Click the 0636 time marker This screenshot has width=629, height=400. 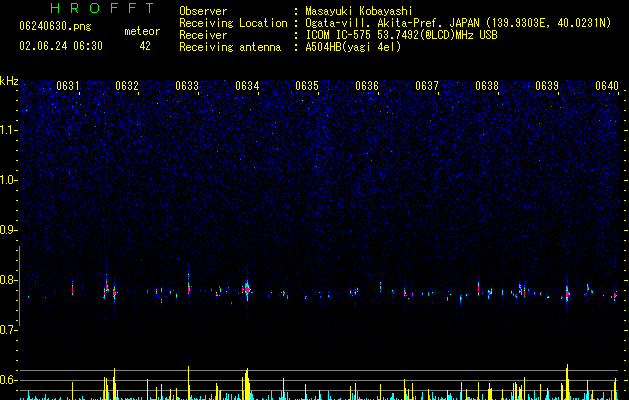click(367, 86)
